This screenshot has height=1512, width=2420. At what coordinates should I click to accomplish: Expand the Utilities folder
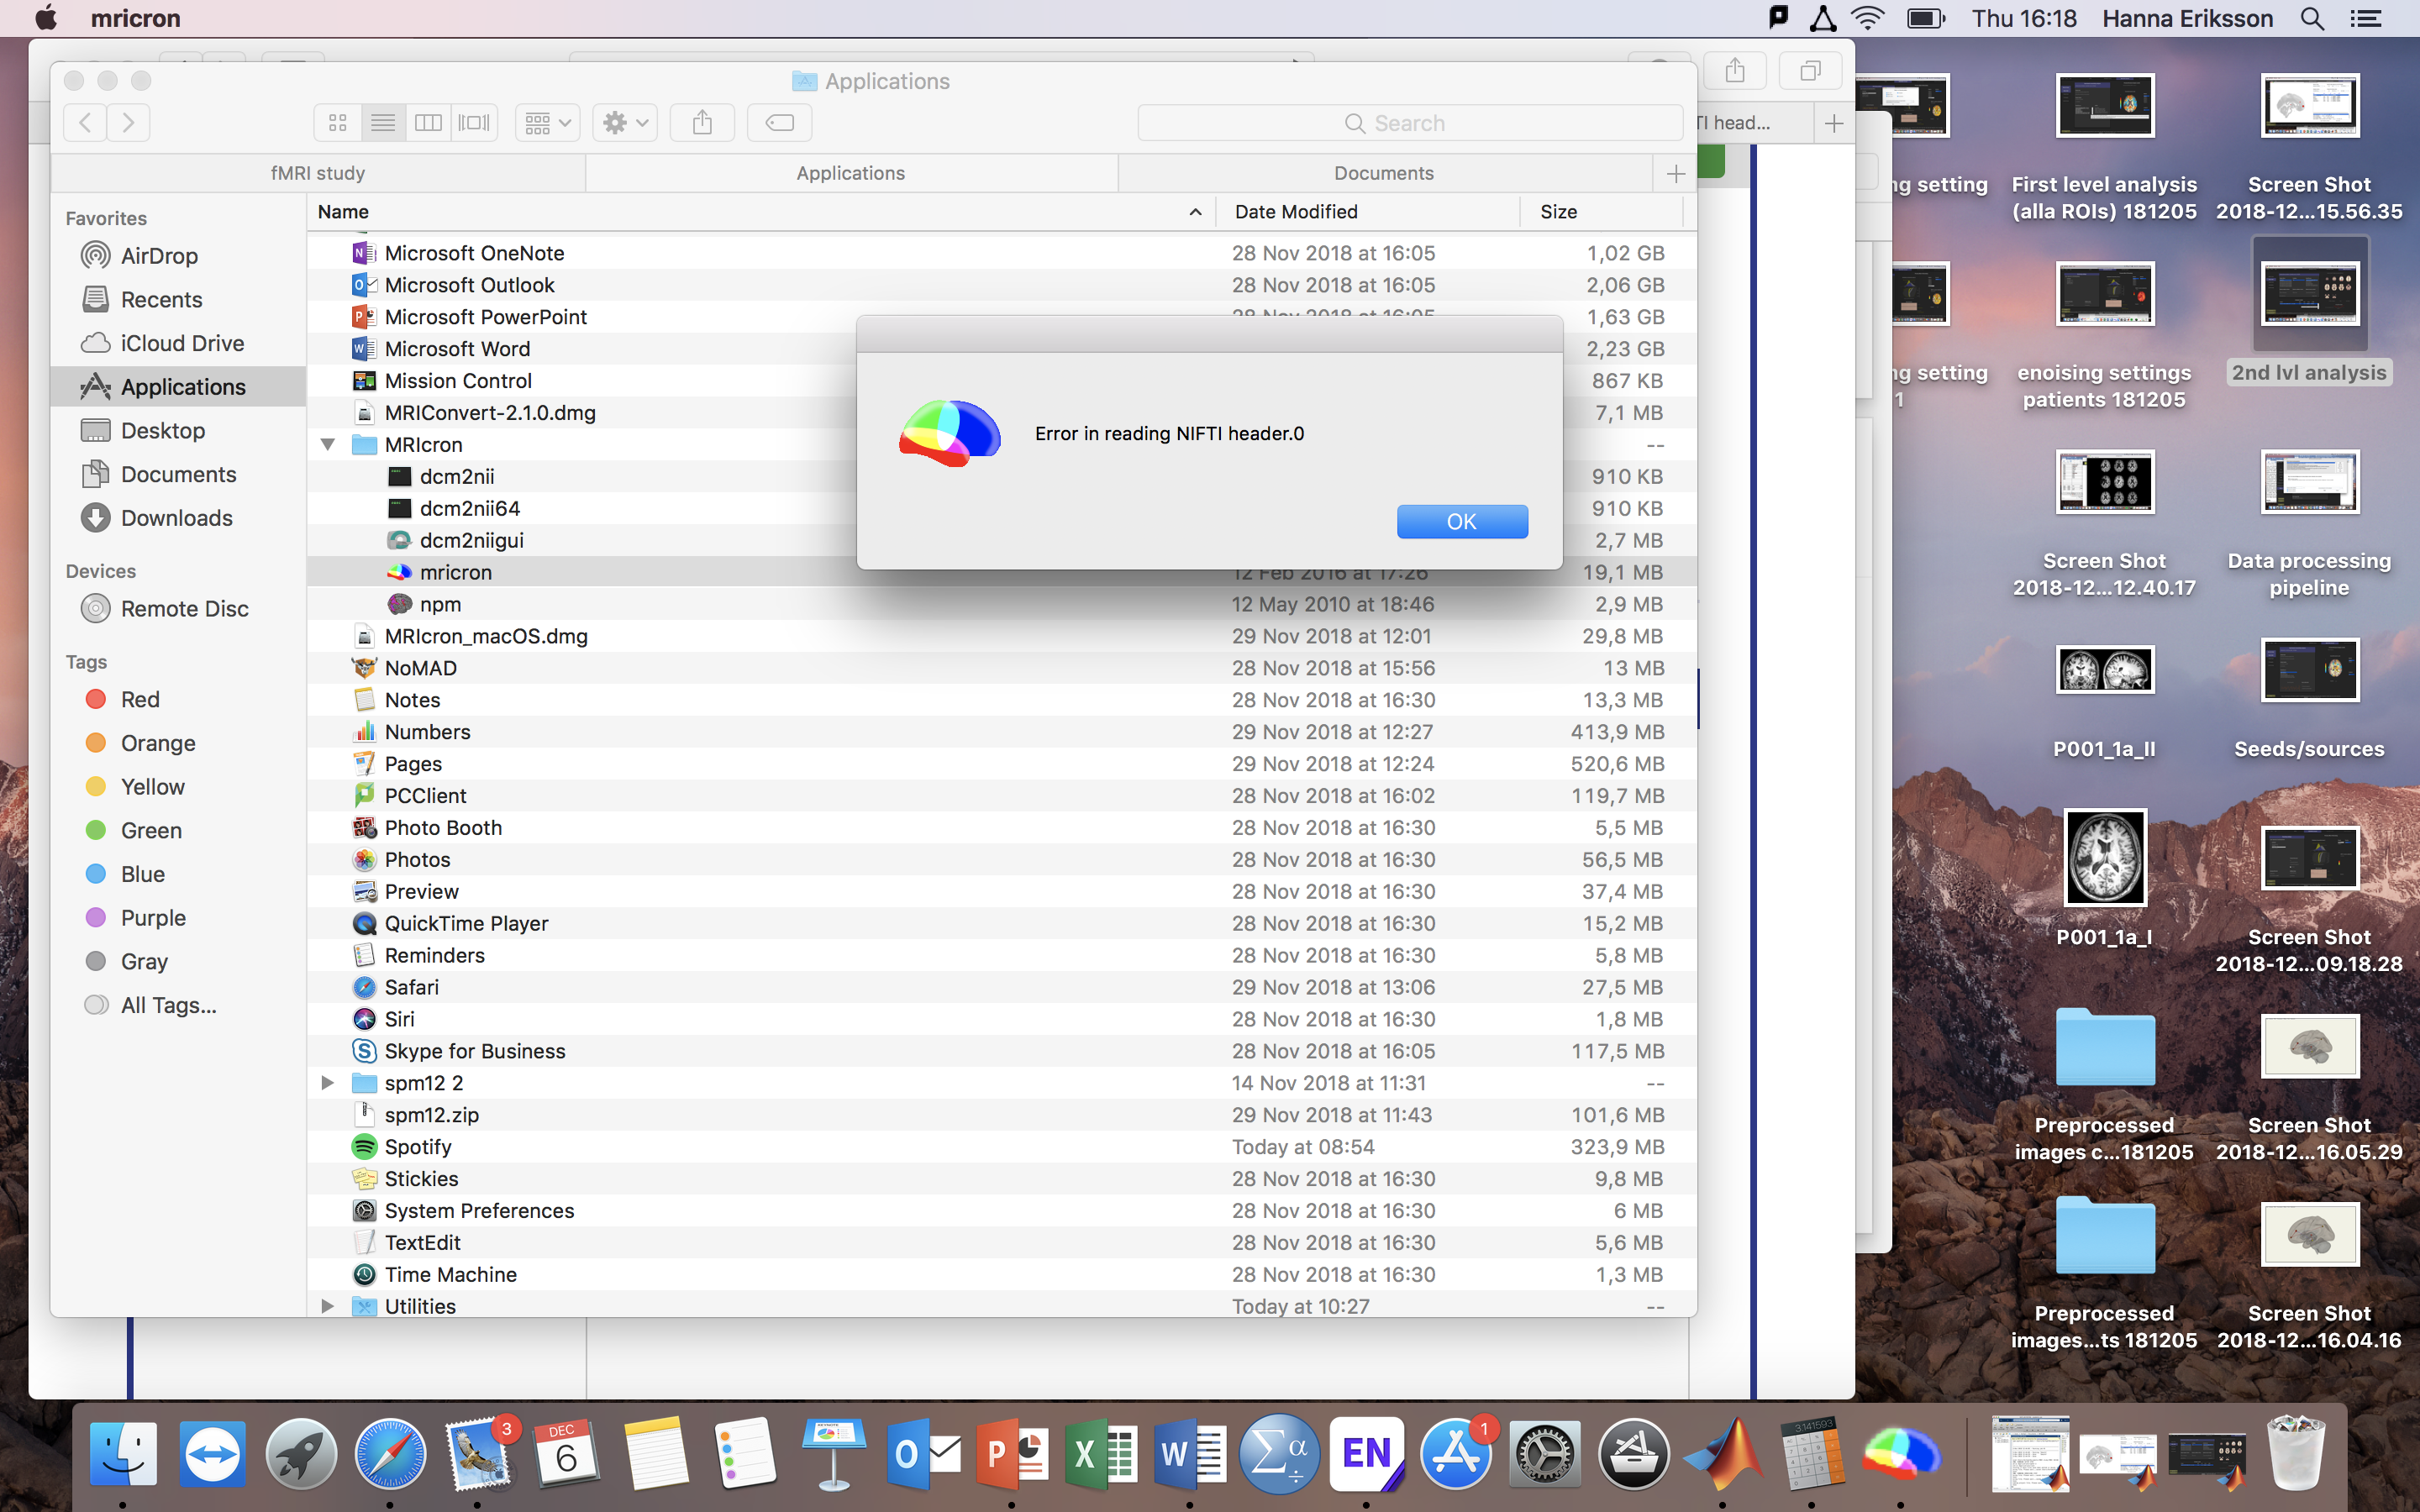(x=328, y=1305)
